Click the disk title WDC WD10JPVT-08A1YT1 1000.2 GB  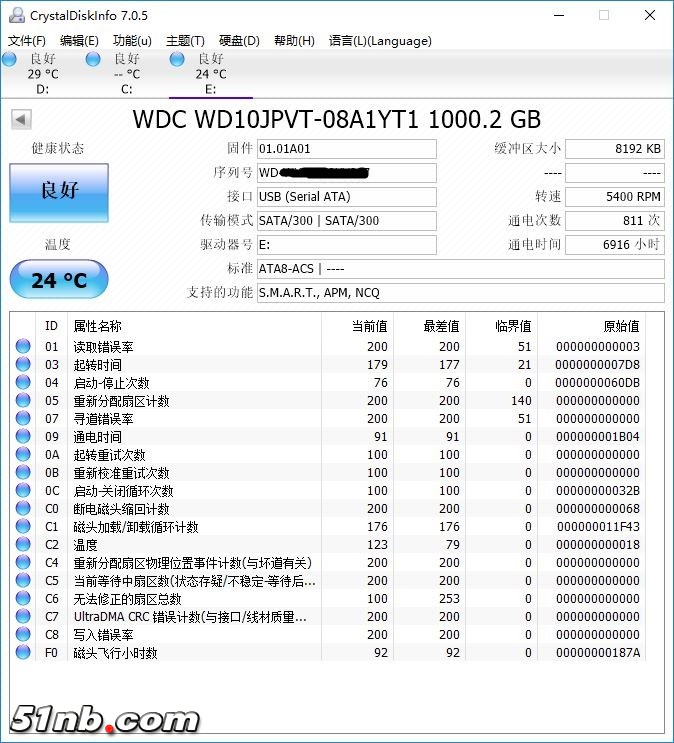tap(337, 119)
